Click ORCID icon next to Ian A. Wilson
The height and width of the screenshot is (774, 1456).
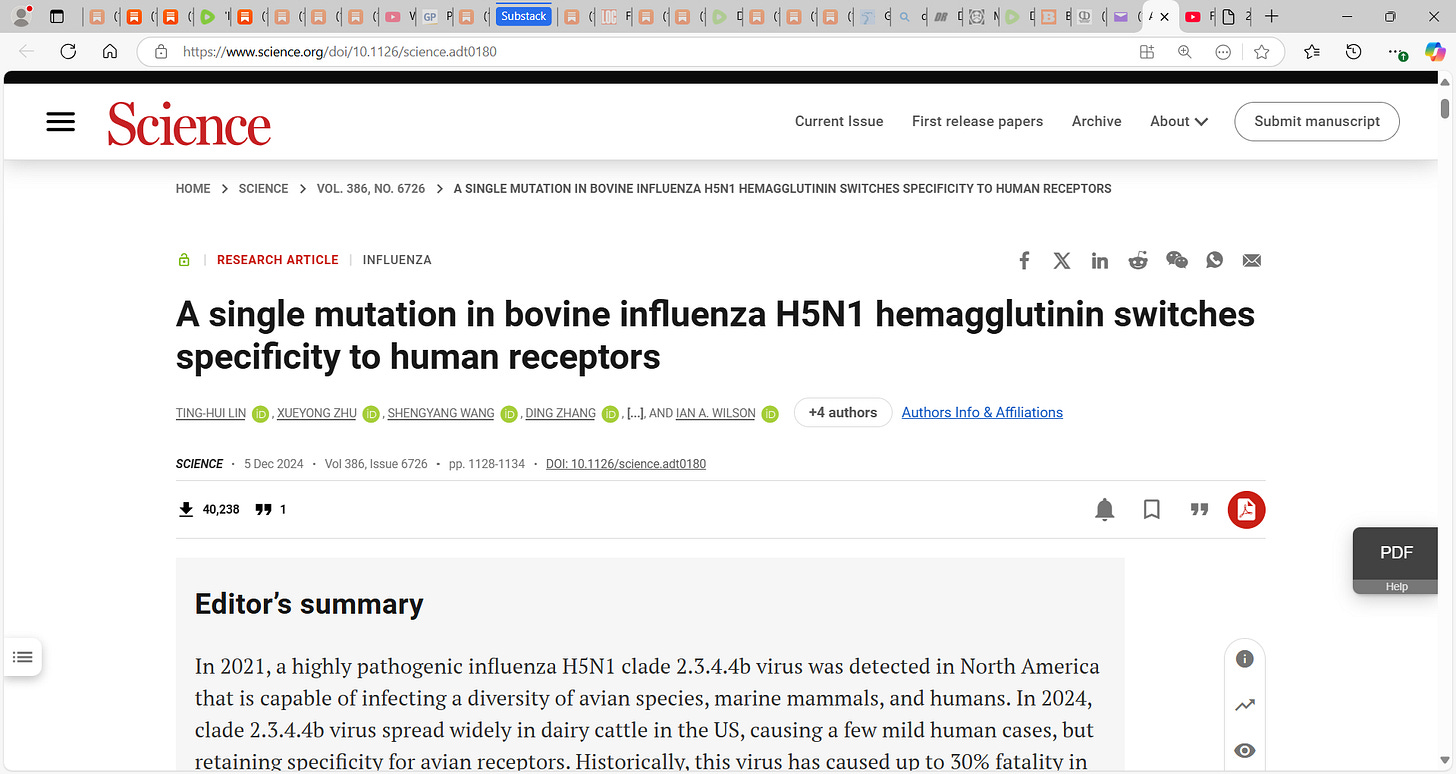770,414
